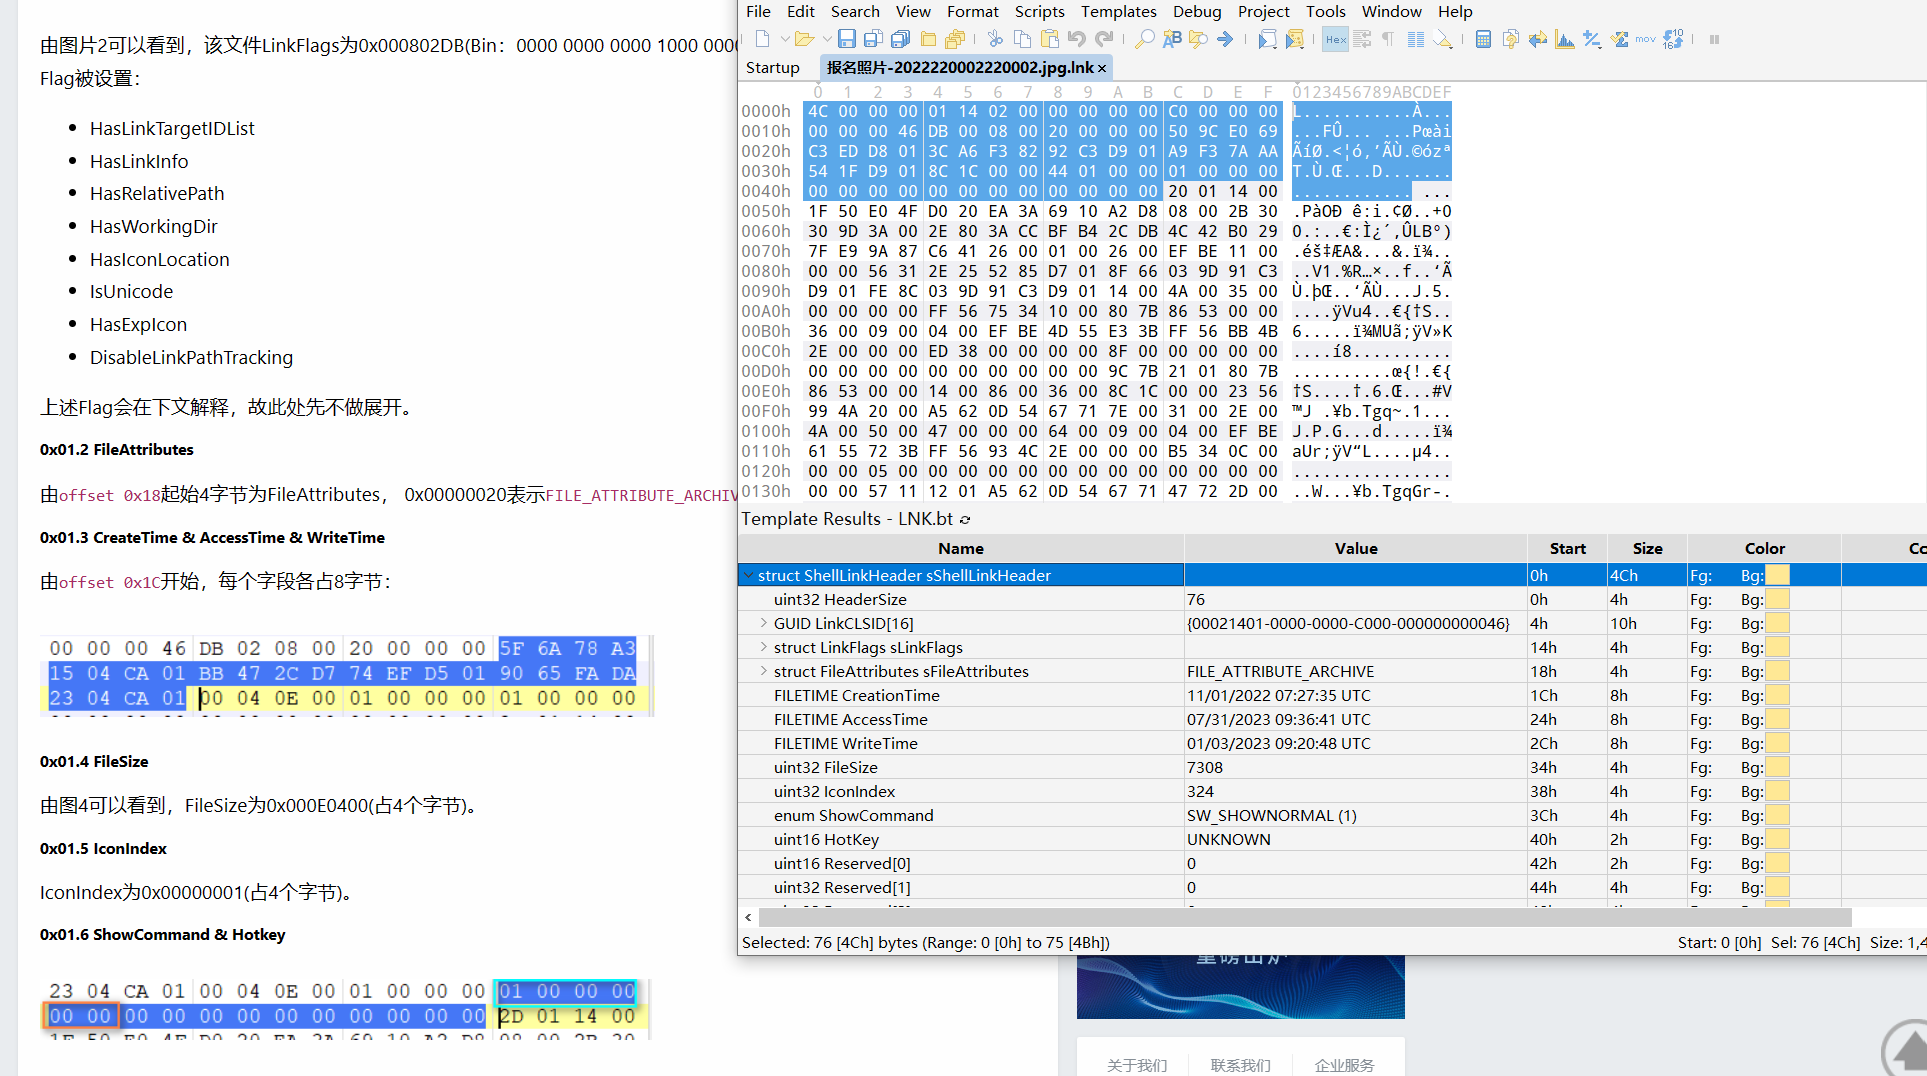Image resolution: width=1927 pixels, height=1076 pixels.
Task: Open the Search menu
Action: click(x=855, y=11)
